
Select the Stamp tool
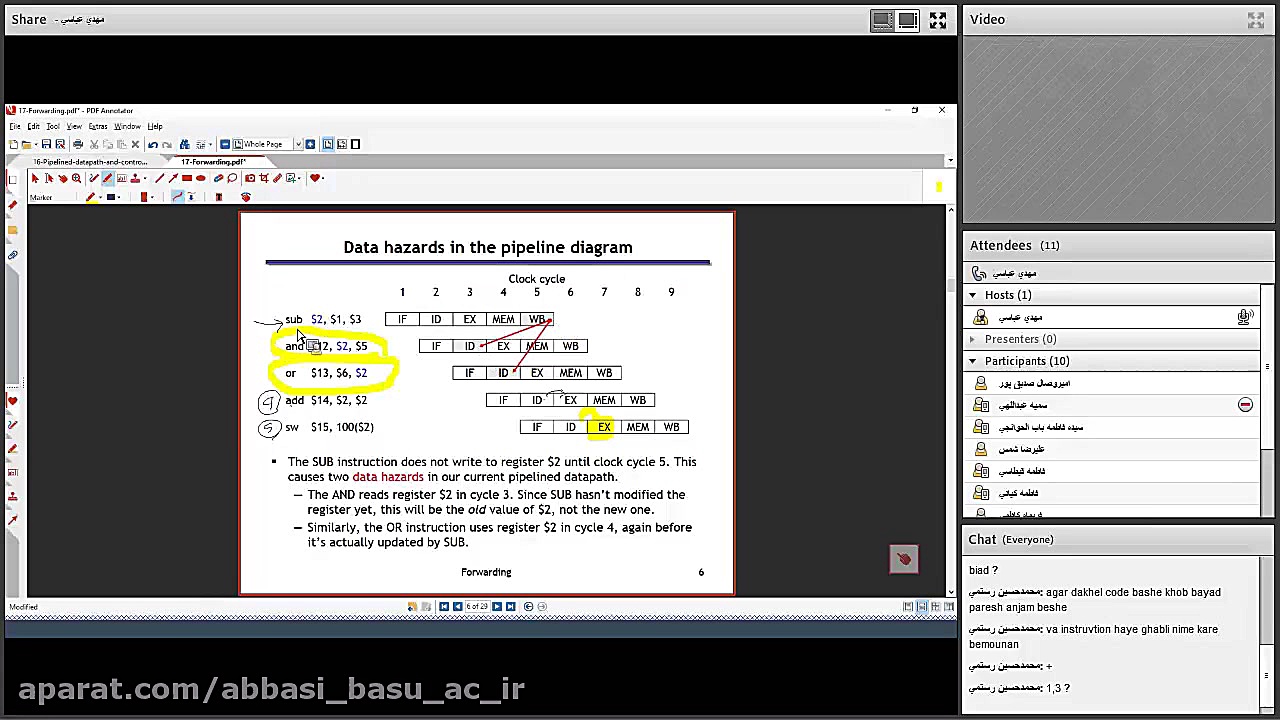tap(135, 178)
